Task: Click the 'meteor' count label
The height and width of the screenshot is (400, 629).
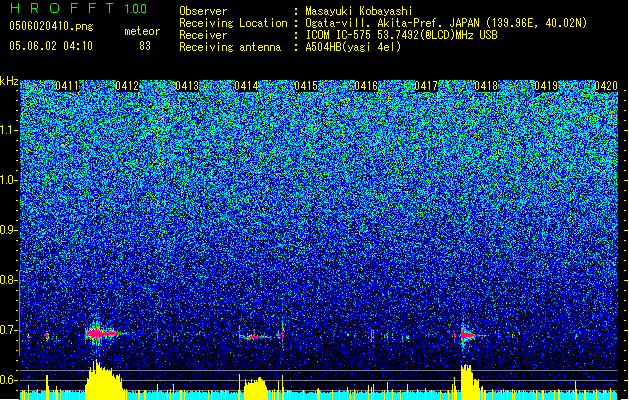Action: click(x=142, y=31)
